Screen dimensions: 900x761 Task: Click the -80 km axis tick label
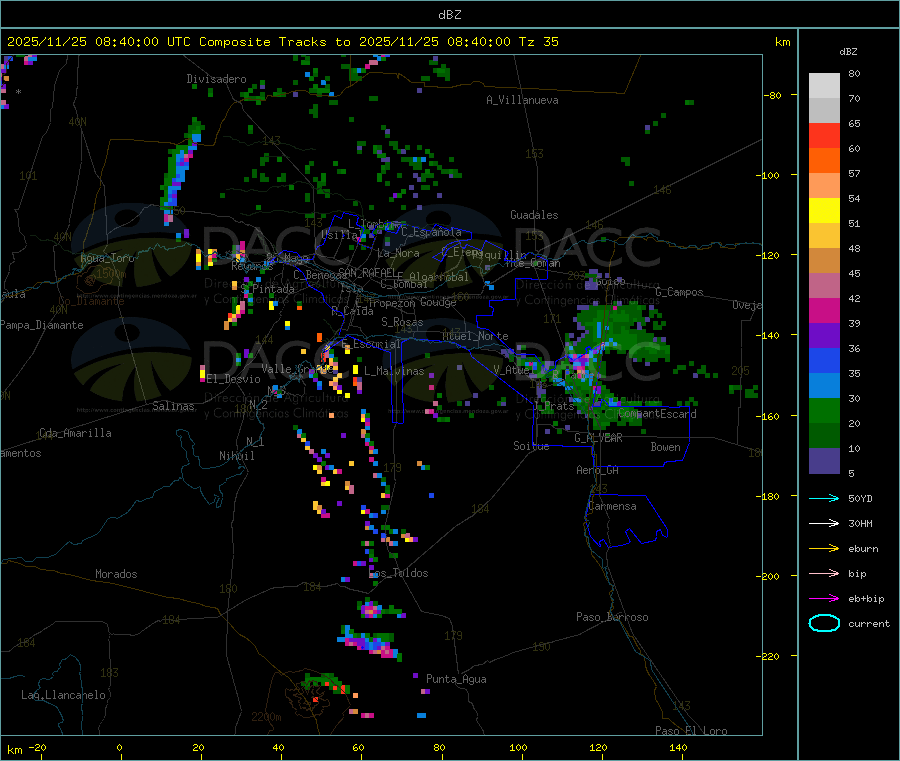(772, 95)
